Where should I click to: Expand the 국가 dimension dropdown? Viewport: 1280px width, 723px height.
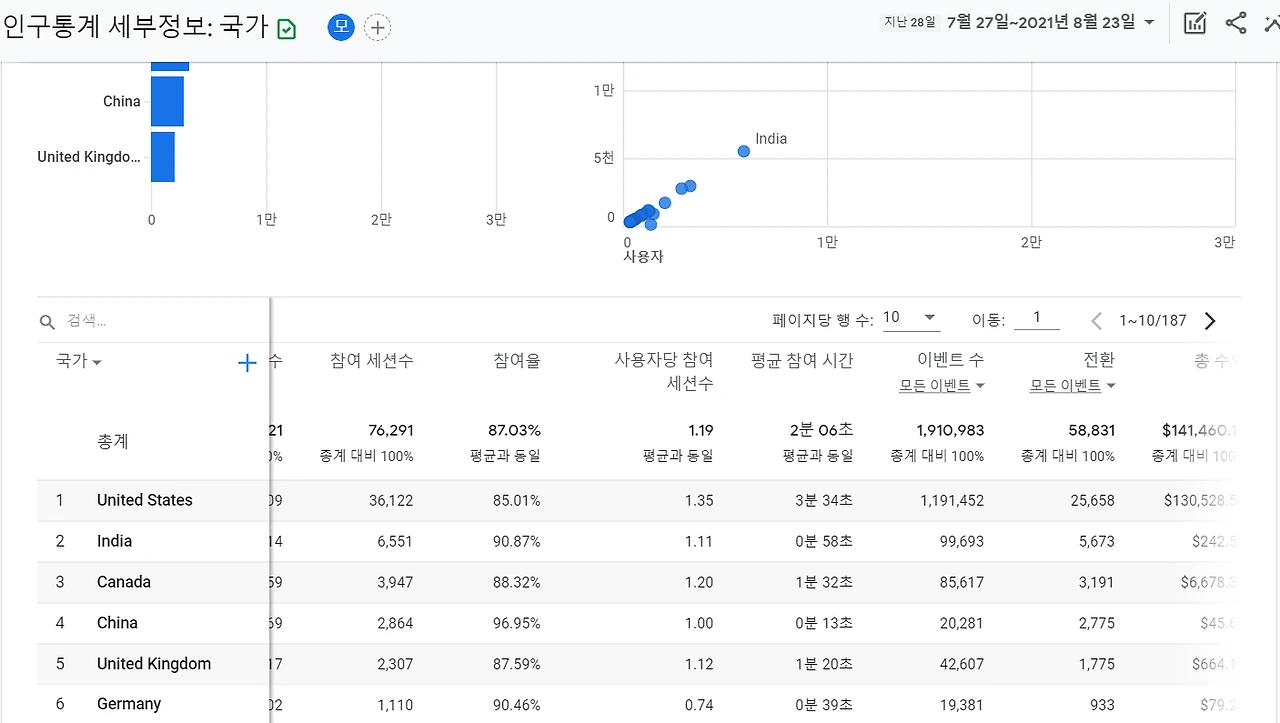pyautogui.click(x=79, y=361)
